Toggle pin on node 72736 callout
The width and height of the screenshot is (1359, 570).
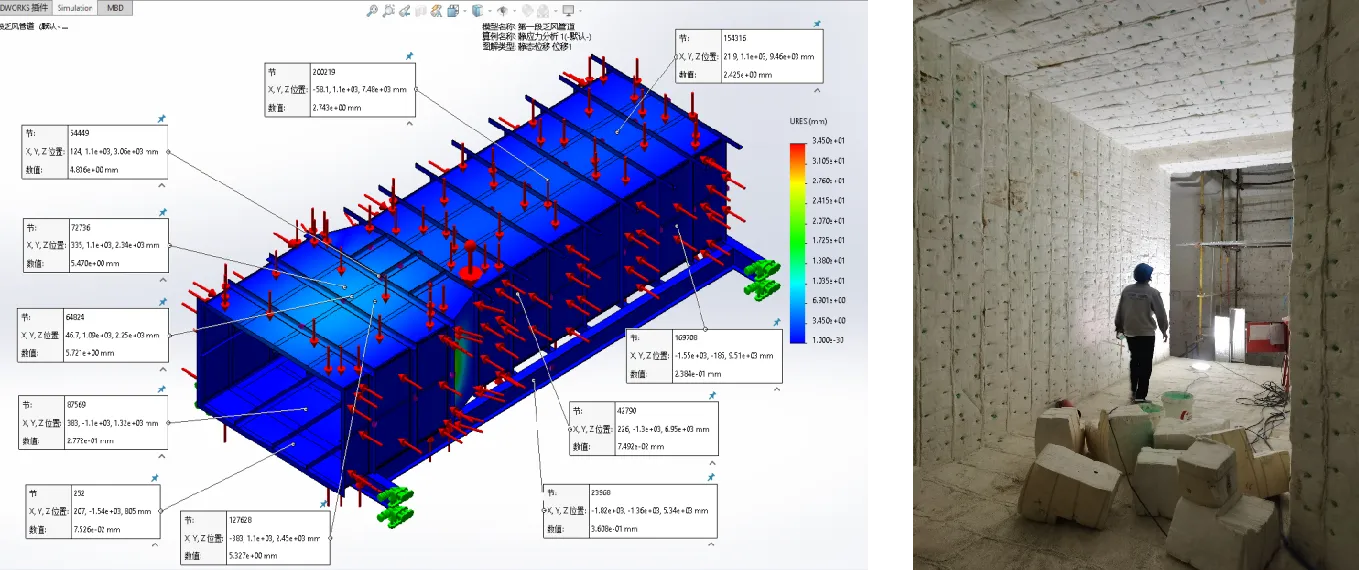pos(162,212)
